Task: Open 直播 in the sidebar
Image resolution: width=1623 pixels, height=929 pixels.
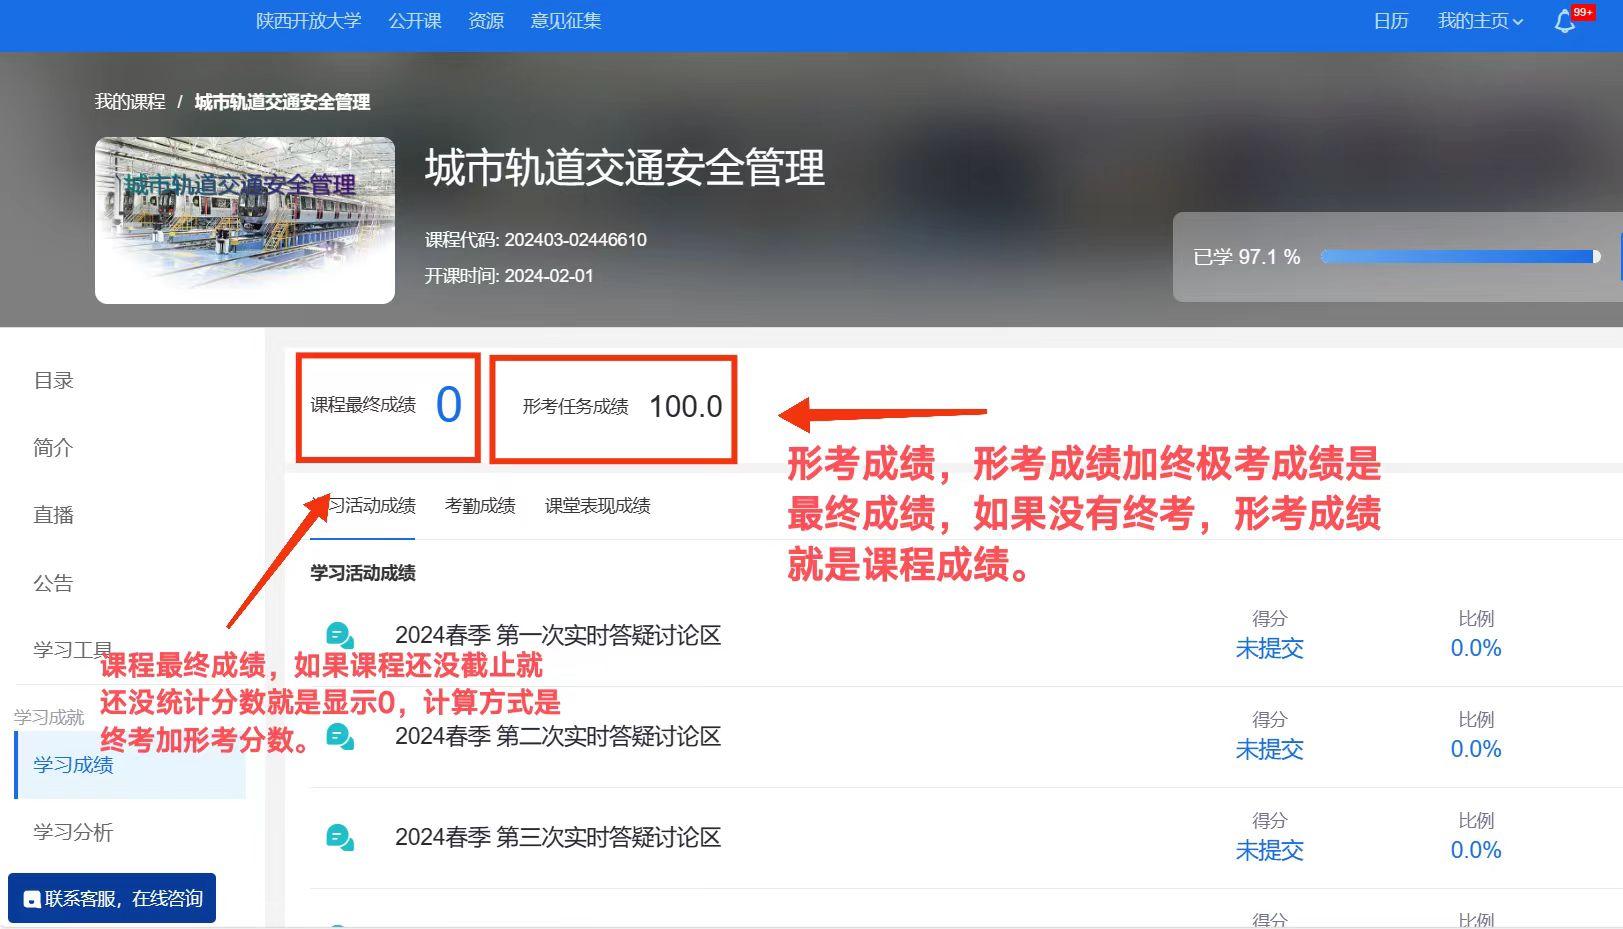Action: point(54,514)
